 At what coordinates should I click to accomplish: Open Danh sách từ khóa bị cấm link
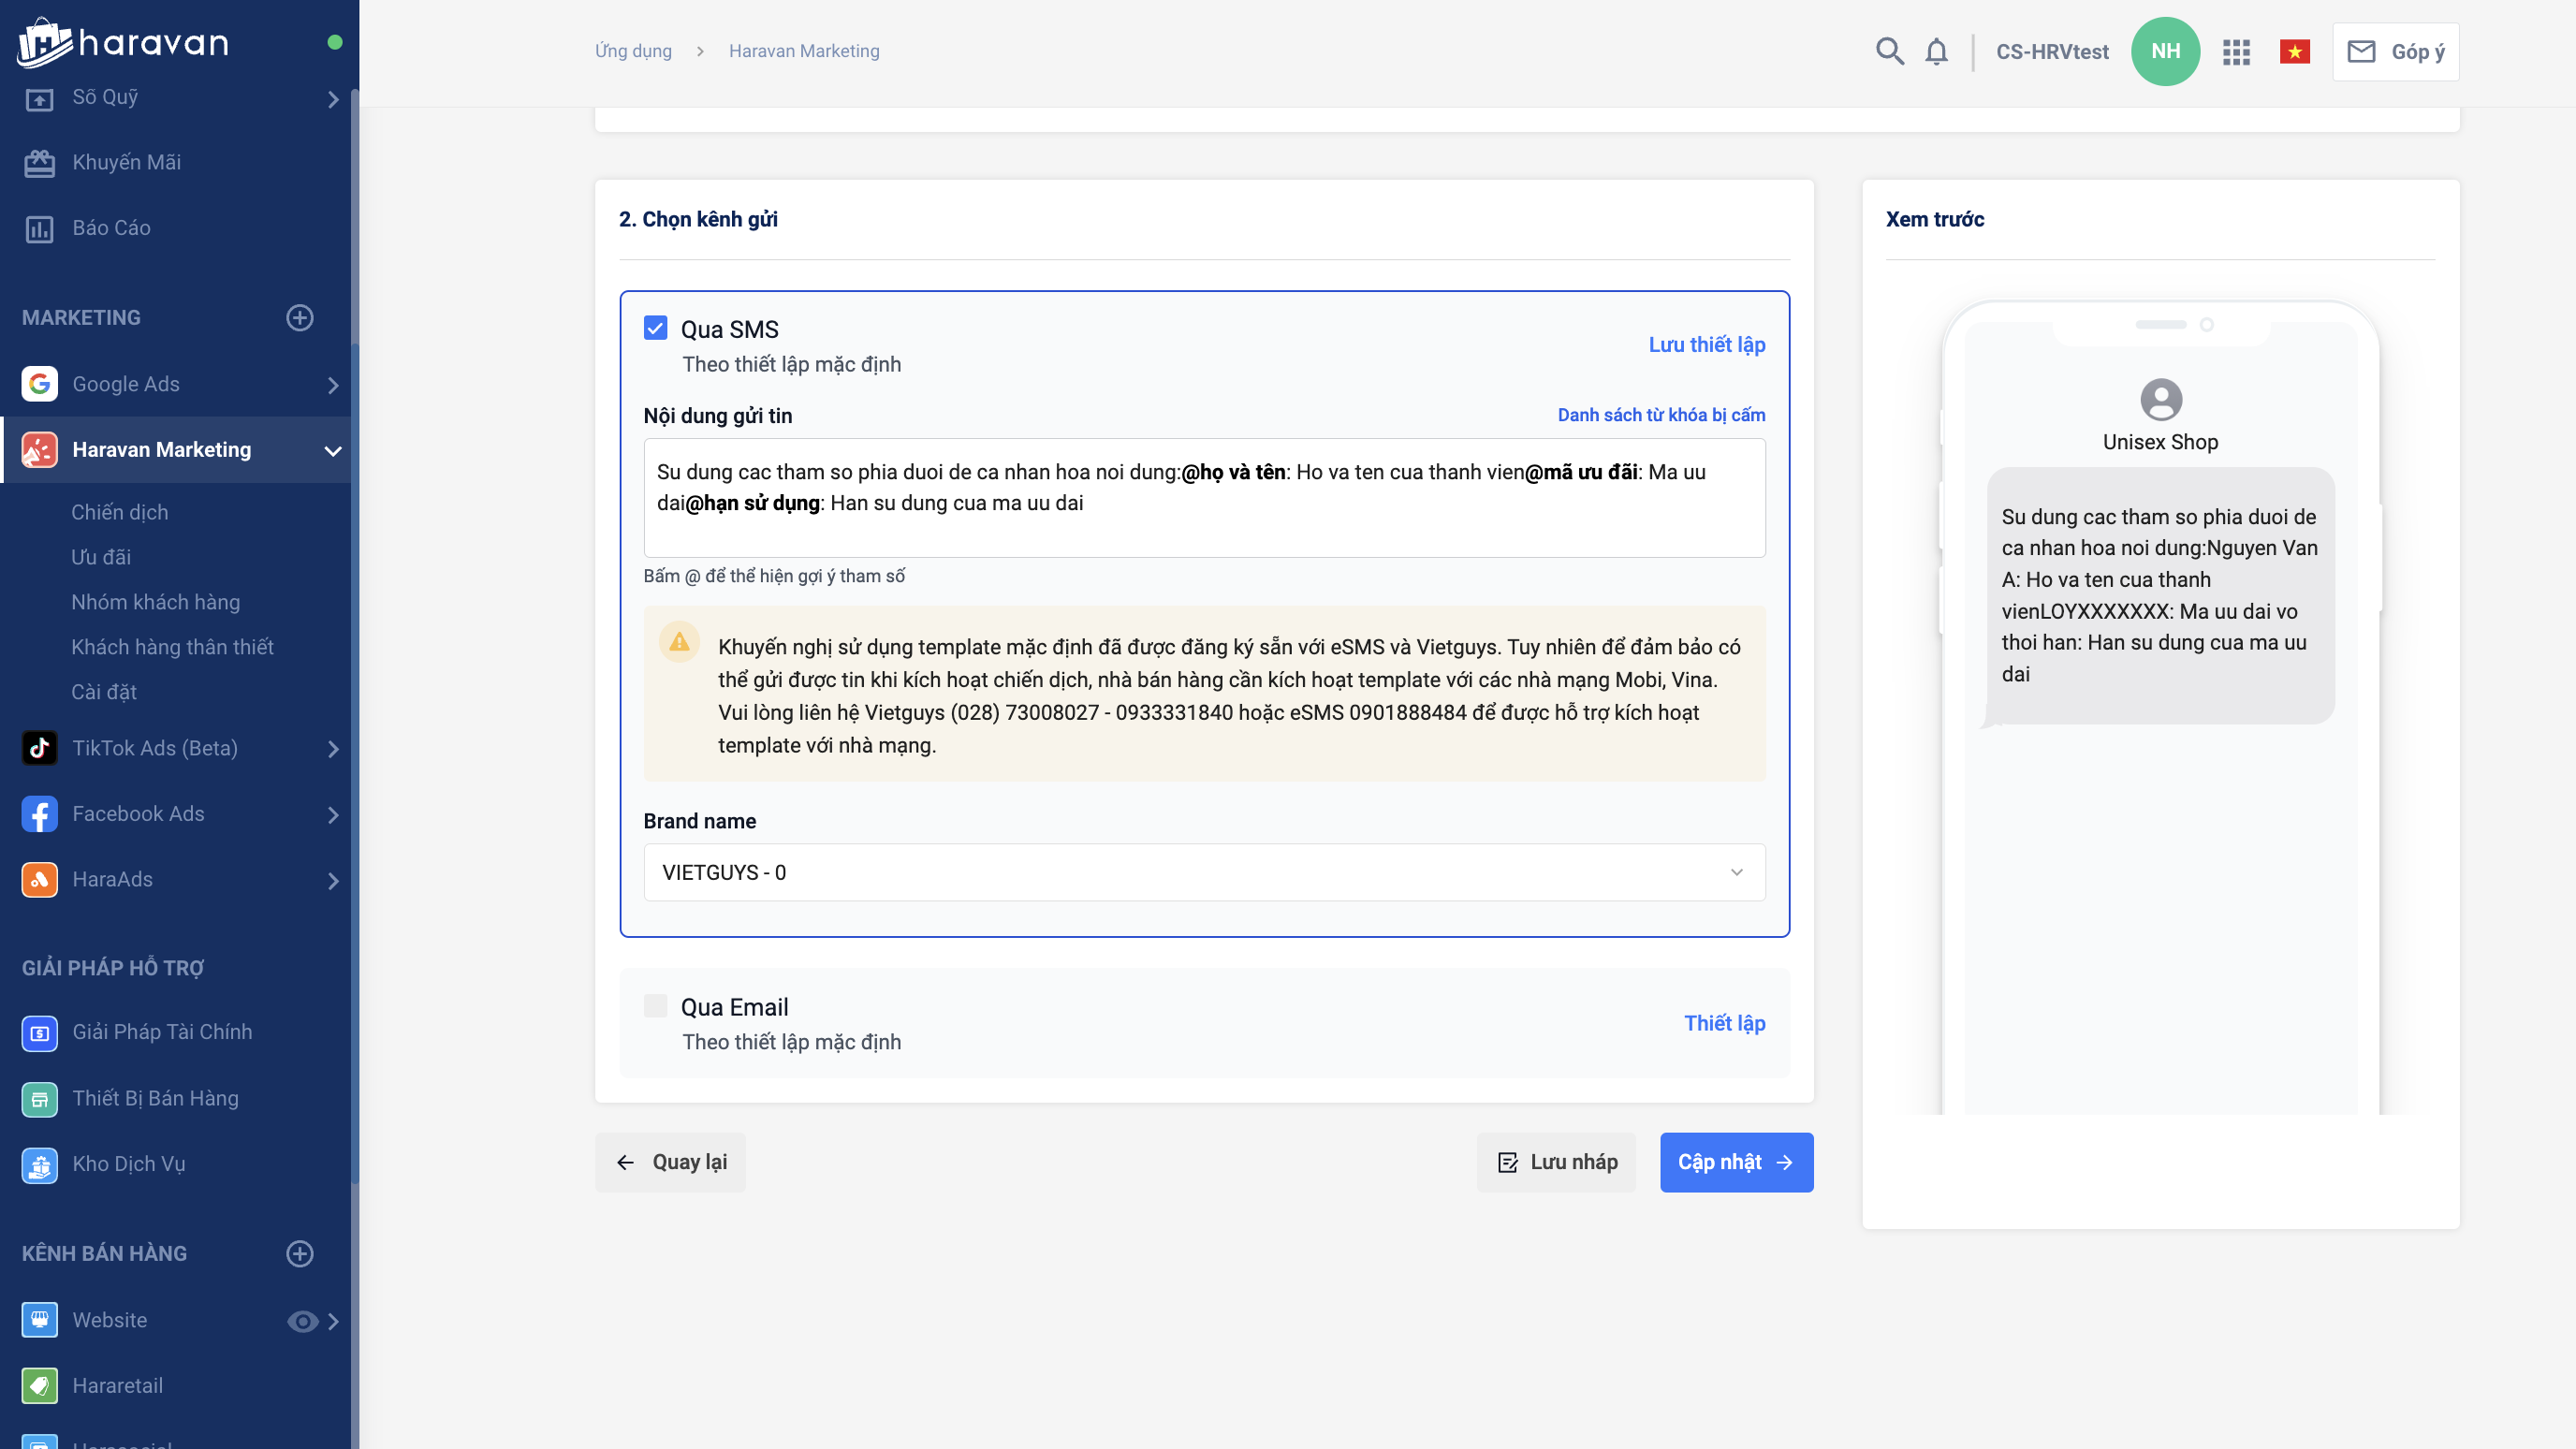point(1661,414)
